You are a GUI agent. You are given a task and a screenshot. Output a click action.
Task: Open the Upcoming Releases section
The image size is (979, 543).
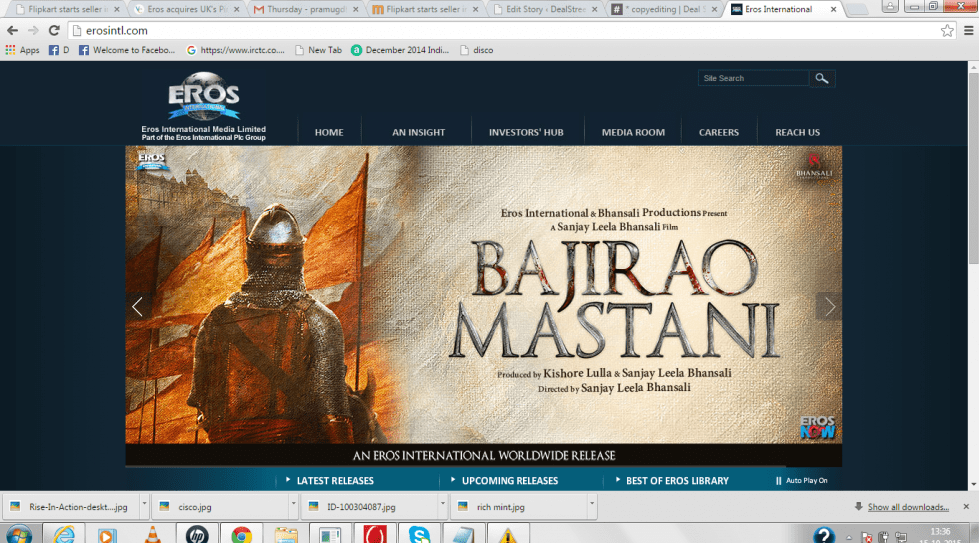tap(509, 481)
